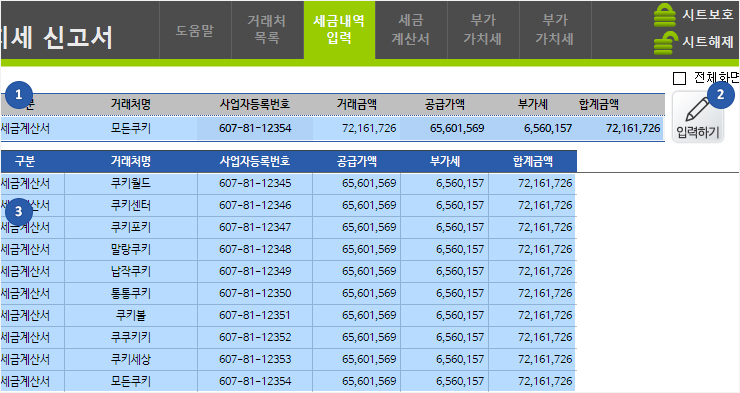Image resolution: width=740 pixels, height=393 pixels.
Task: Click 거래처명 input cell 모든쿠키 in top row
Action: coord(131,128)
